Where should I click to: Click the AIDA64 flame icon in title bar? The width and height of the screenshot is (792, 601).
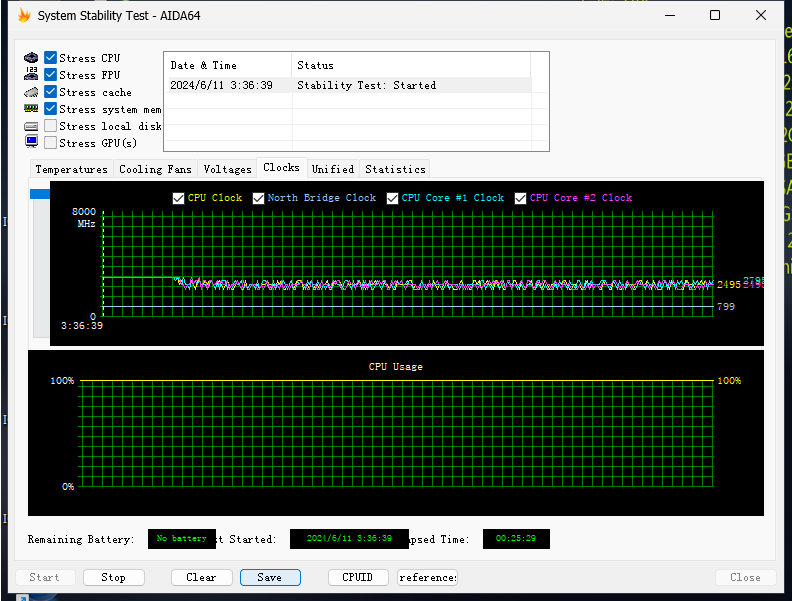coord(24,16)
